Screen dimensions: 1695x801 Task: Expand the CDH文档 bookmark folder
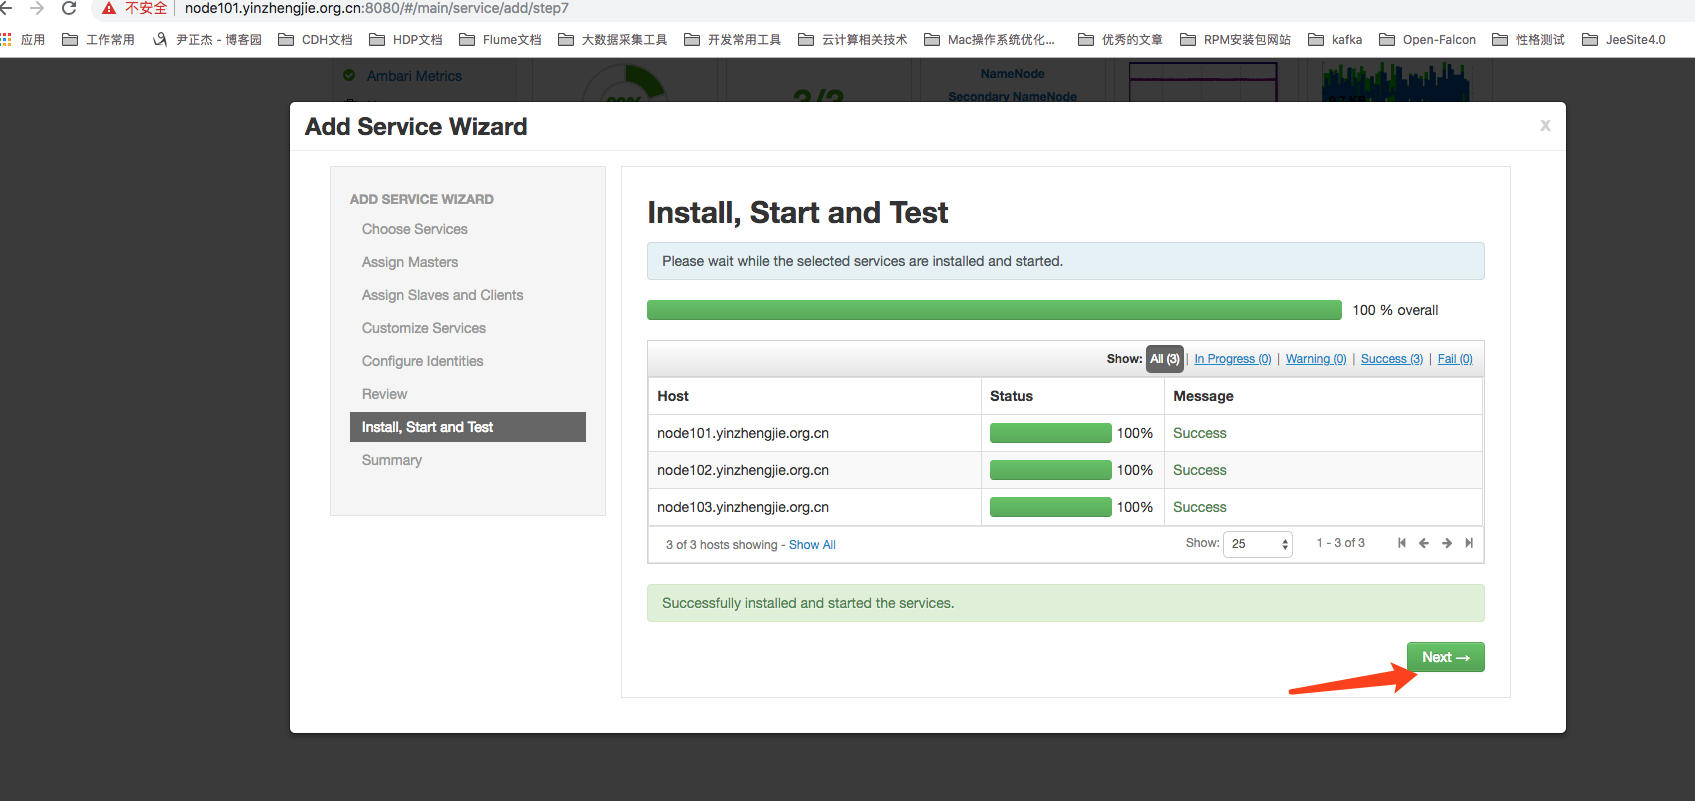(x=315, y=40)
